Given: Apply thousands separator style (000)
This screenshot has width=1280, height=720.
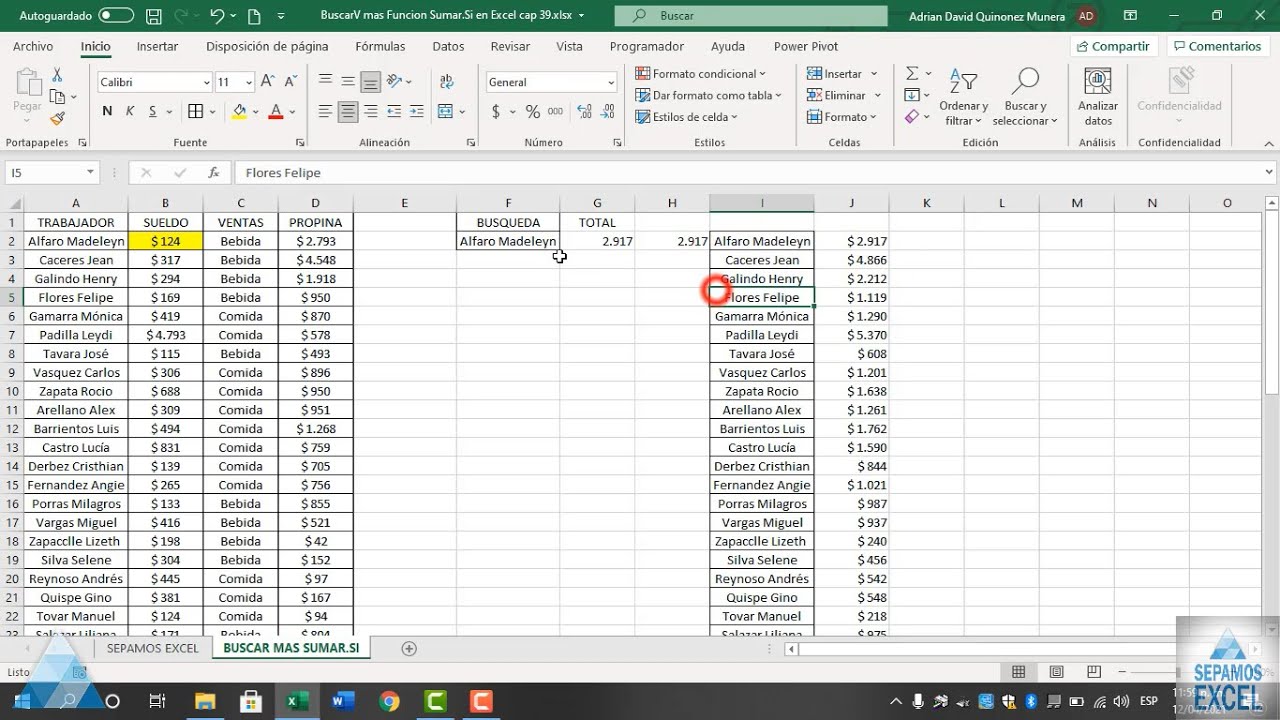Looking at the screenshot, I should pyautogui.click(x=555, y=111).
